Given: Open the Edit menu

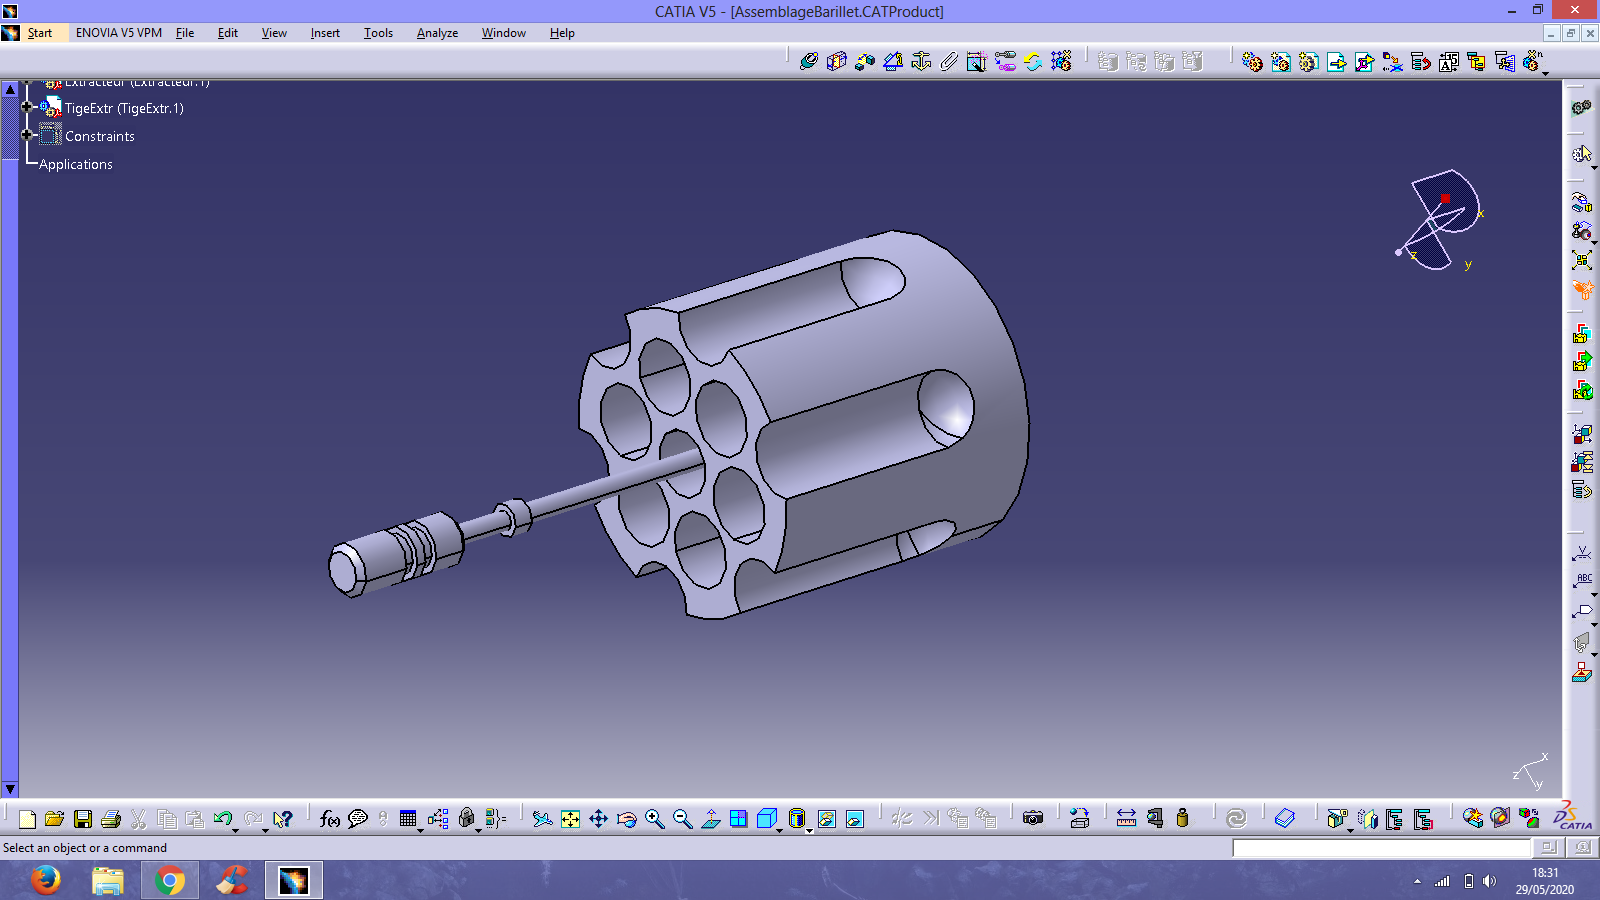Looking at the screenshot, I should pyautogui.click(x=228, y=33).
